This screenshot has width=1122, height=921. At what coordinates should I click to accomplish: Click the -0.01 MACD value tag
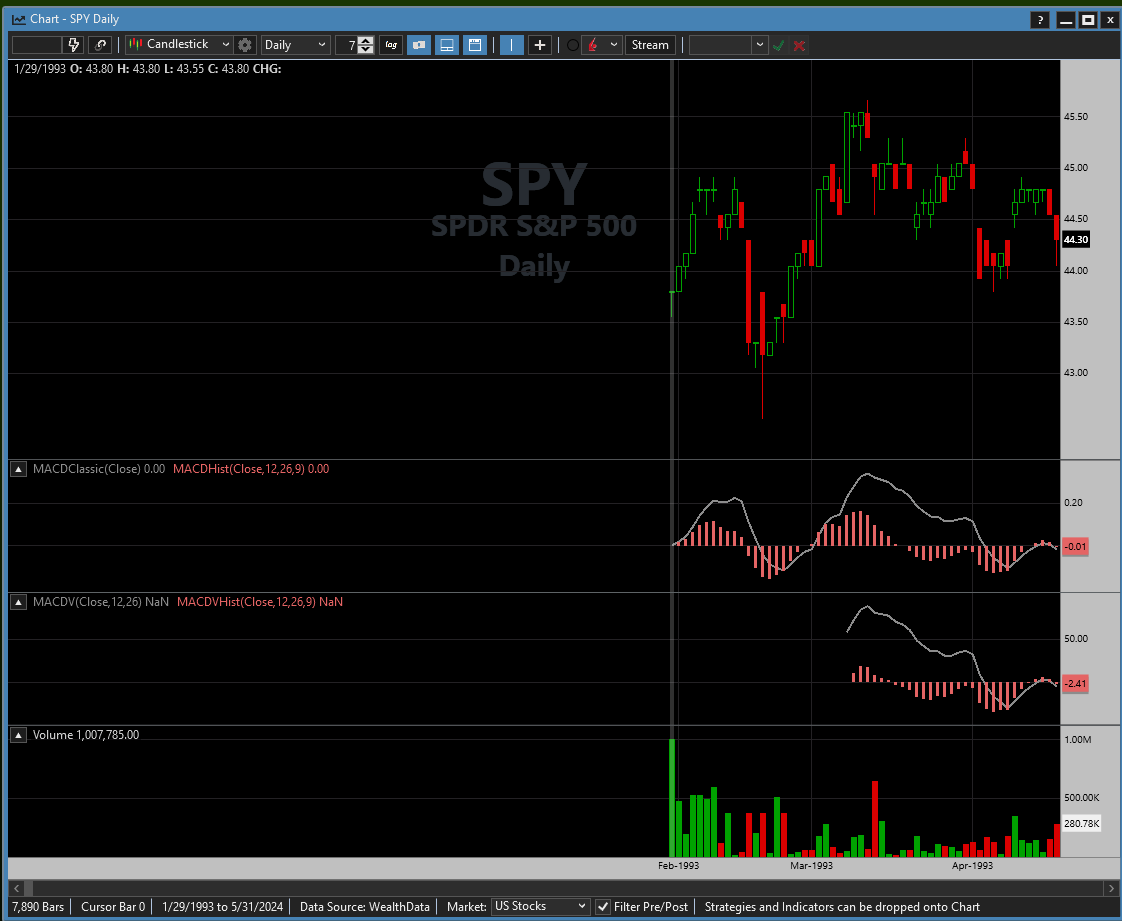(x=1075, y=547)
